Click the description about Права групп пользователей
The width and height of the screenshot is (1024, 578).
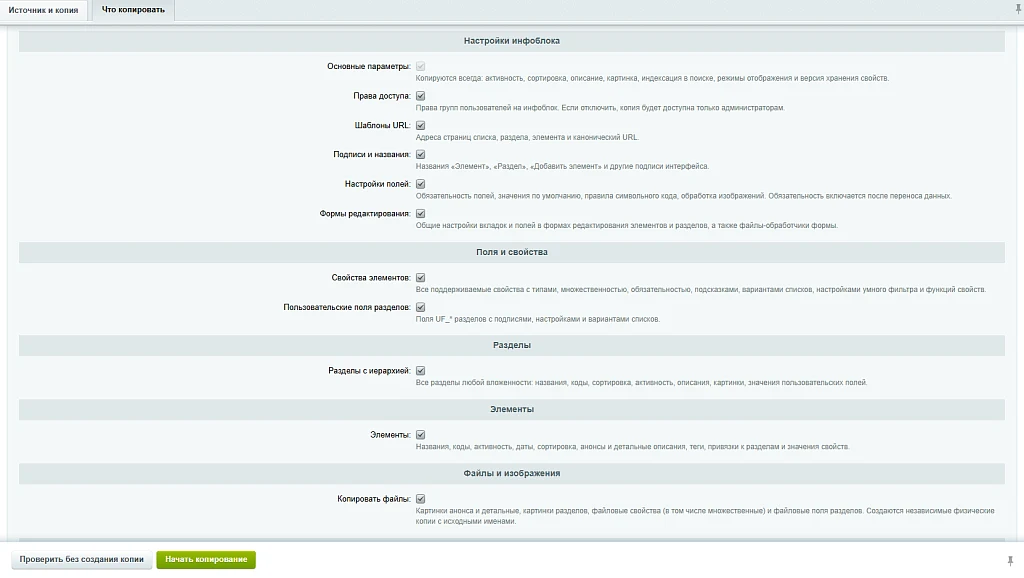(x=600, y=108)
